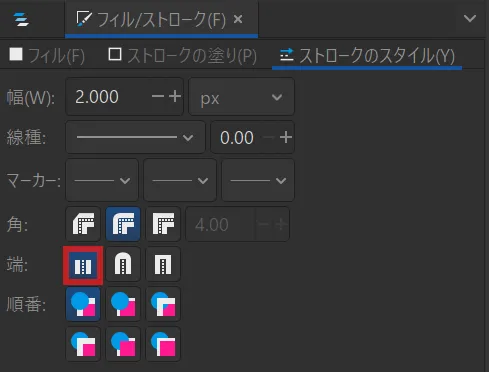Open the middle marker dropdown
This screenshot has width=489, height=372.
180,180
